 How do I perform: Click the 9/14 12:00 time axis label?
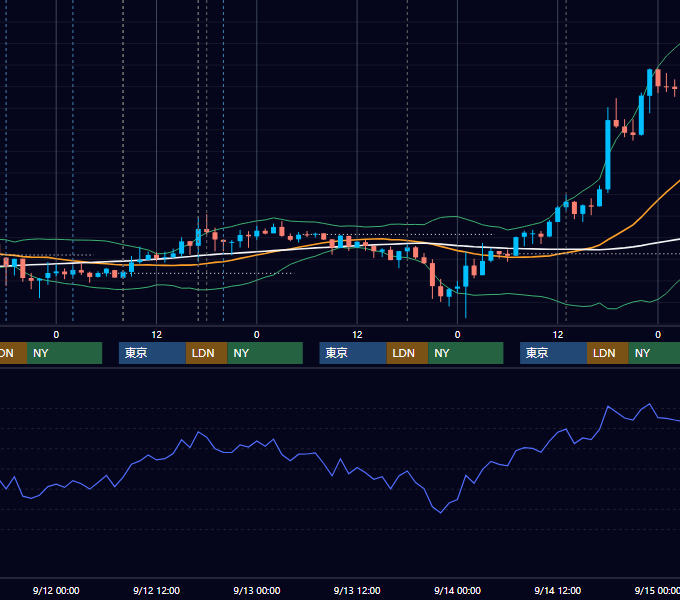[x=558, y=590]
